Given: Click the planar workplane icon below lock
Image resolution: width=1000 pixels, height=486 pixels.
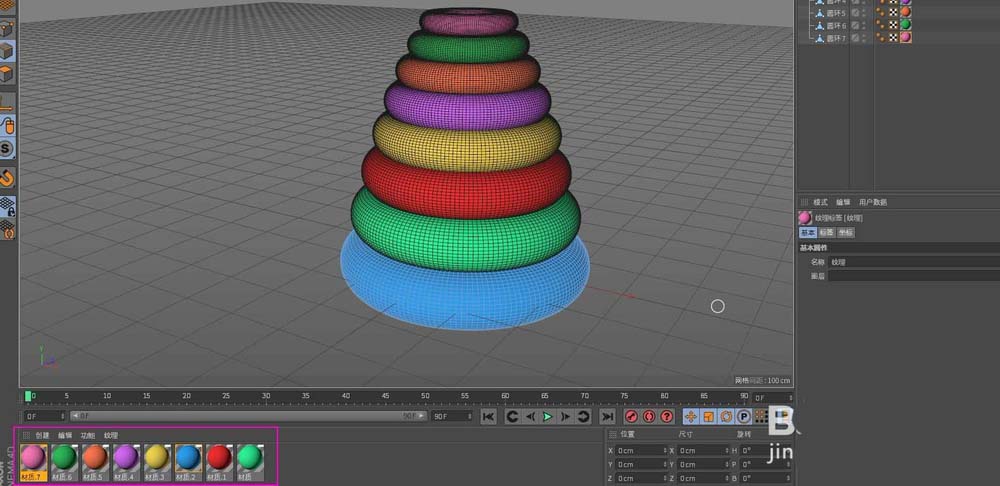Looking at the screenshot, I should point(7,228).
